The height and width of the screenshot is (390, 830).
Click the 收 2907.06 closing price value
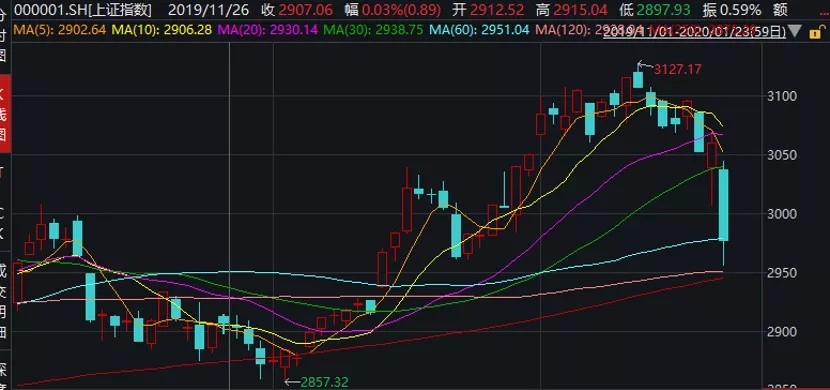pos(297,10)
